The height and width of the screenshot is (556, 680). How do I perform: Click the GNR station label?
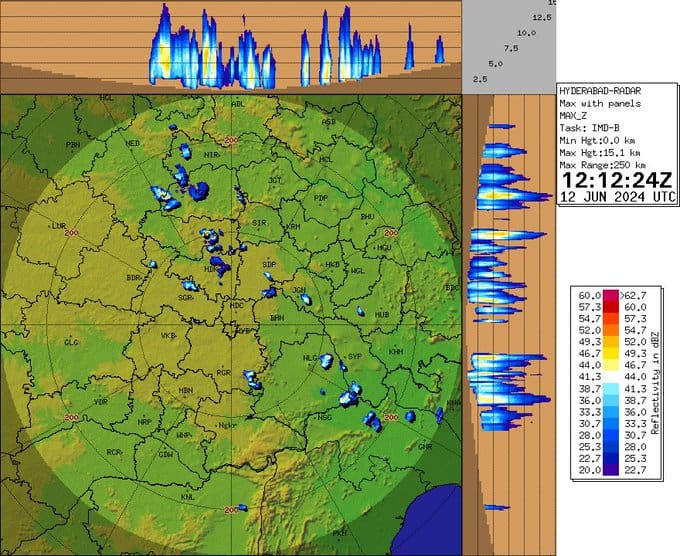(425, 447)
